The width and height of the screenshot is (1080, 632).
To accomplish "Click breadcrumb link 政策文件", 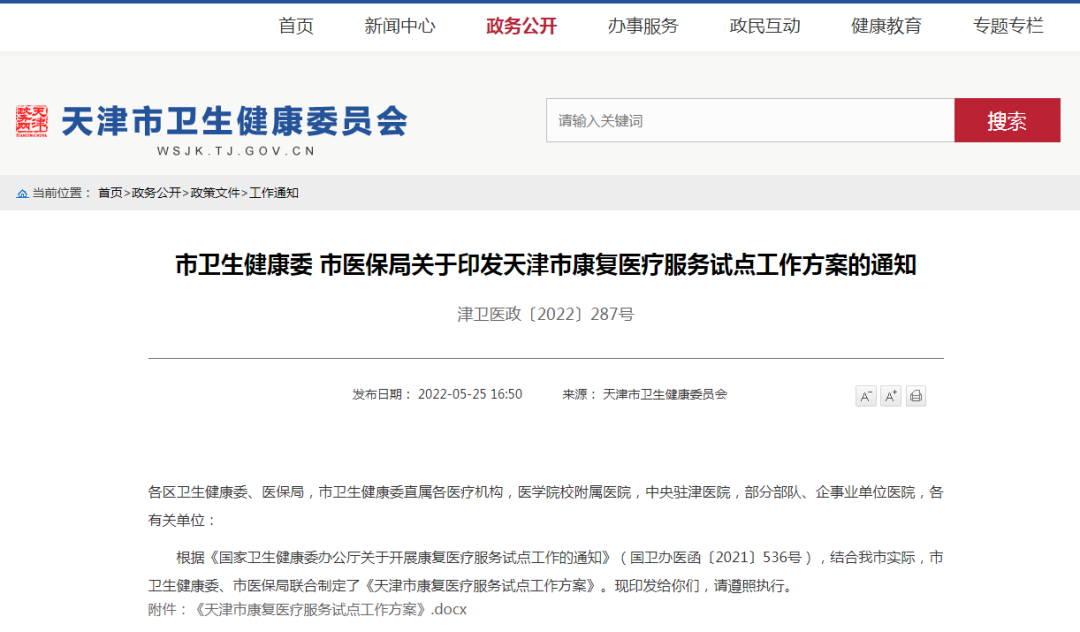I will 215,193.
